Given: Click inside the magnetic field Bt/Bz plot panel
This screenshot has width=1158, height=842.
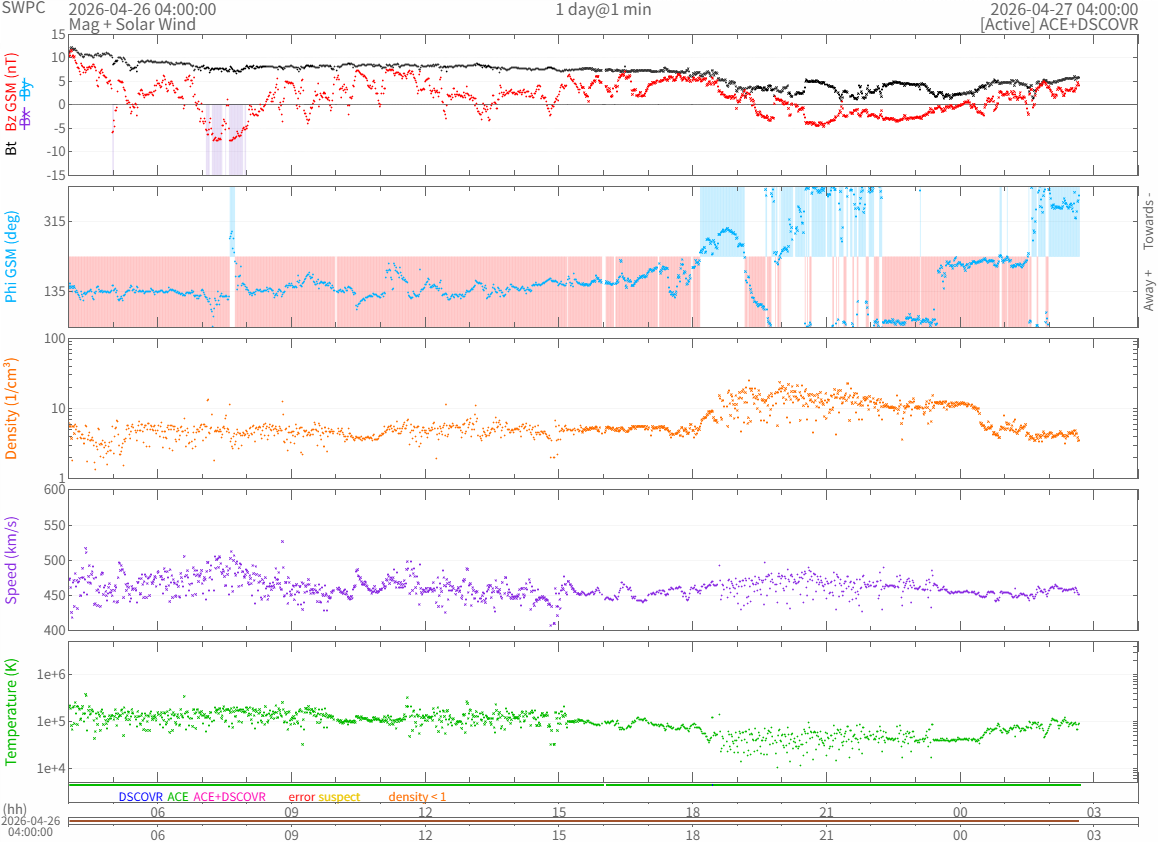Looking at the screenshot, I should (603, 105).
